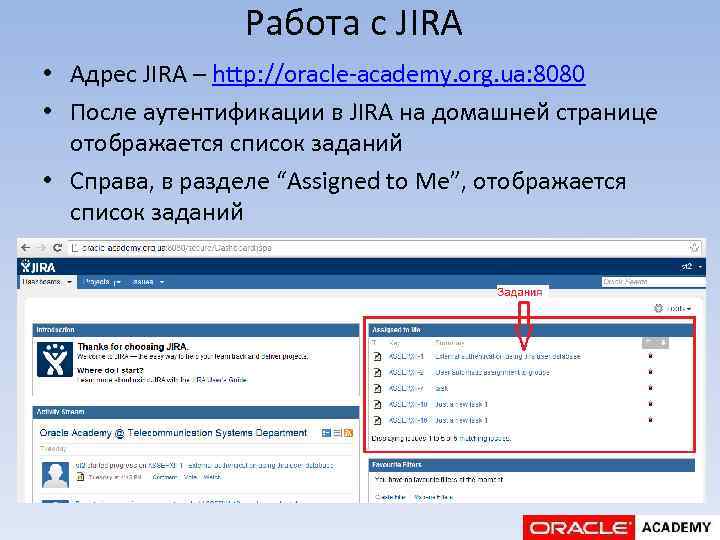Open the Dashboards dropdown menu
The width and height of the screenshot is (720, 540).
pos(47,282)
